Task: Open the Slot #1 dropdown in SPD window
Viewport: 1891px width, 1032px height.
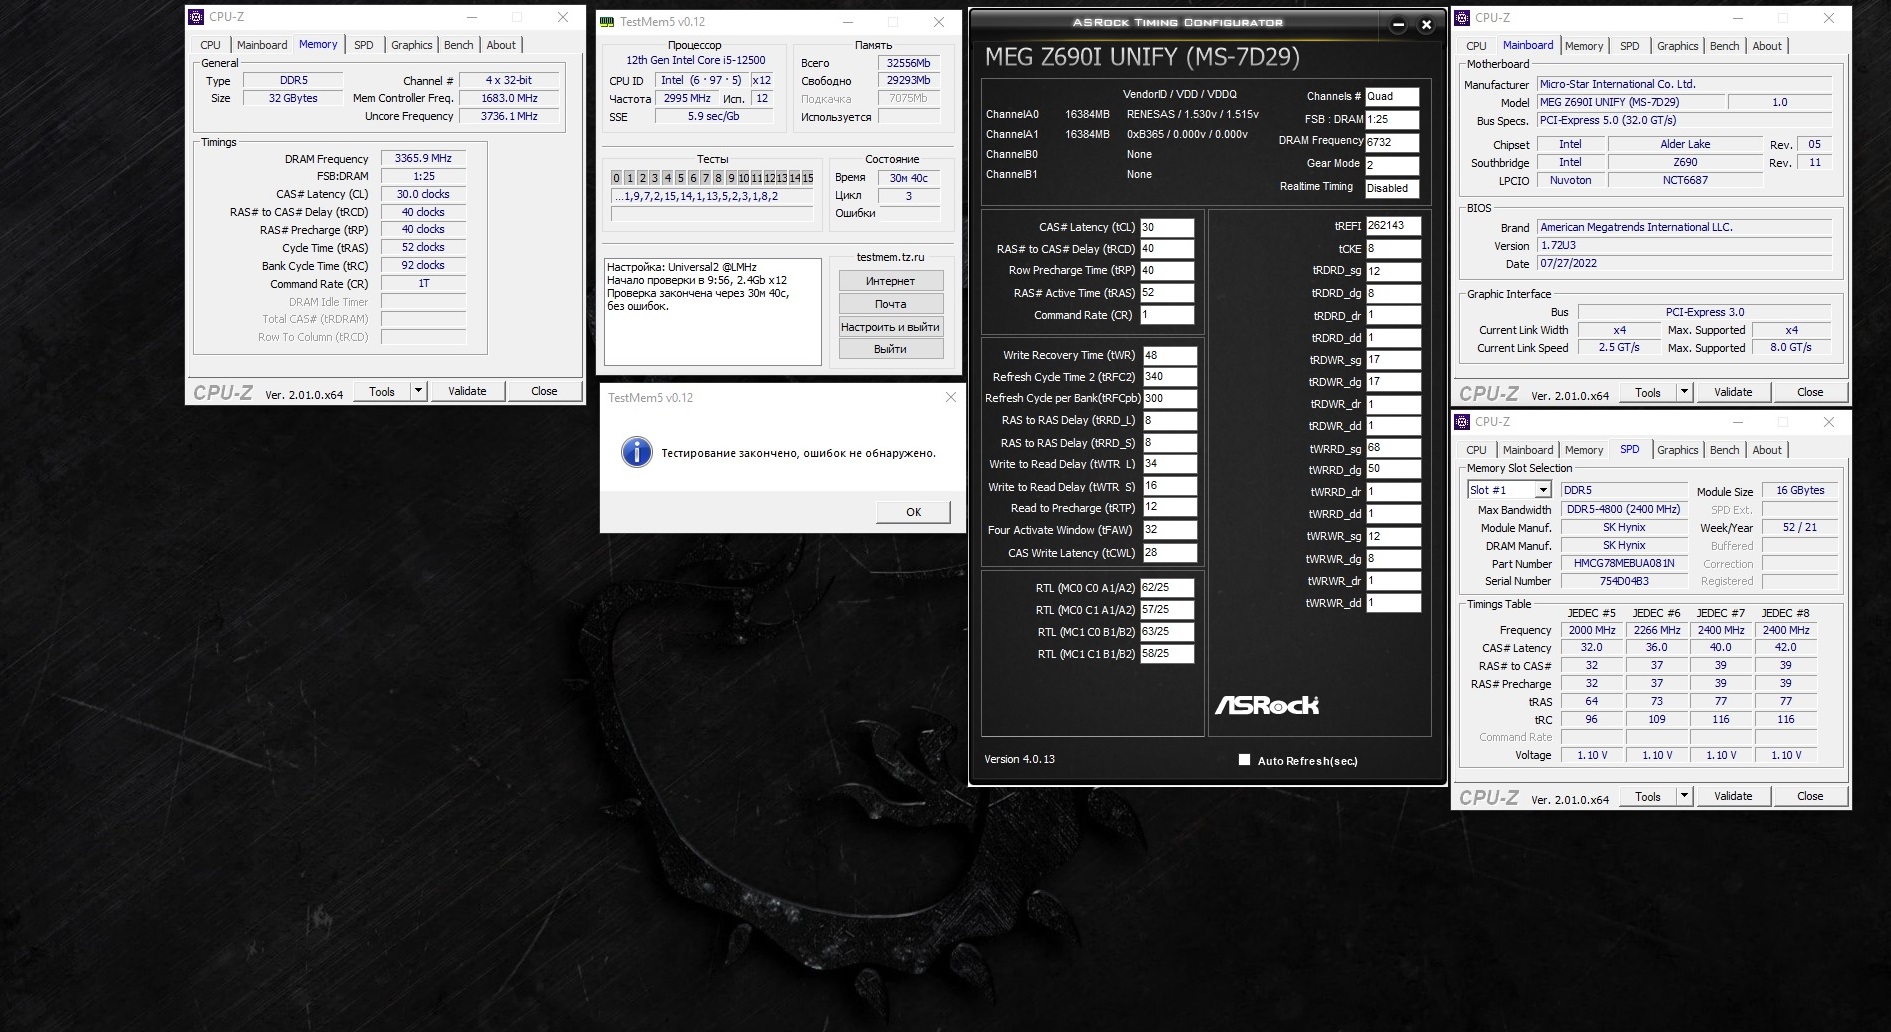Action: pyautogui.click(x=1543, y=490)
